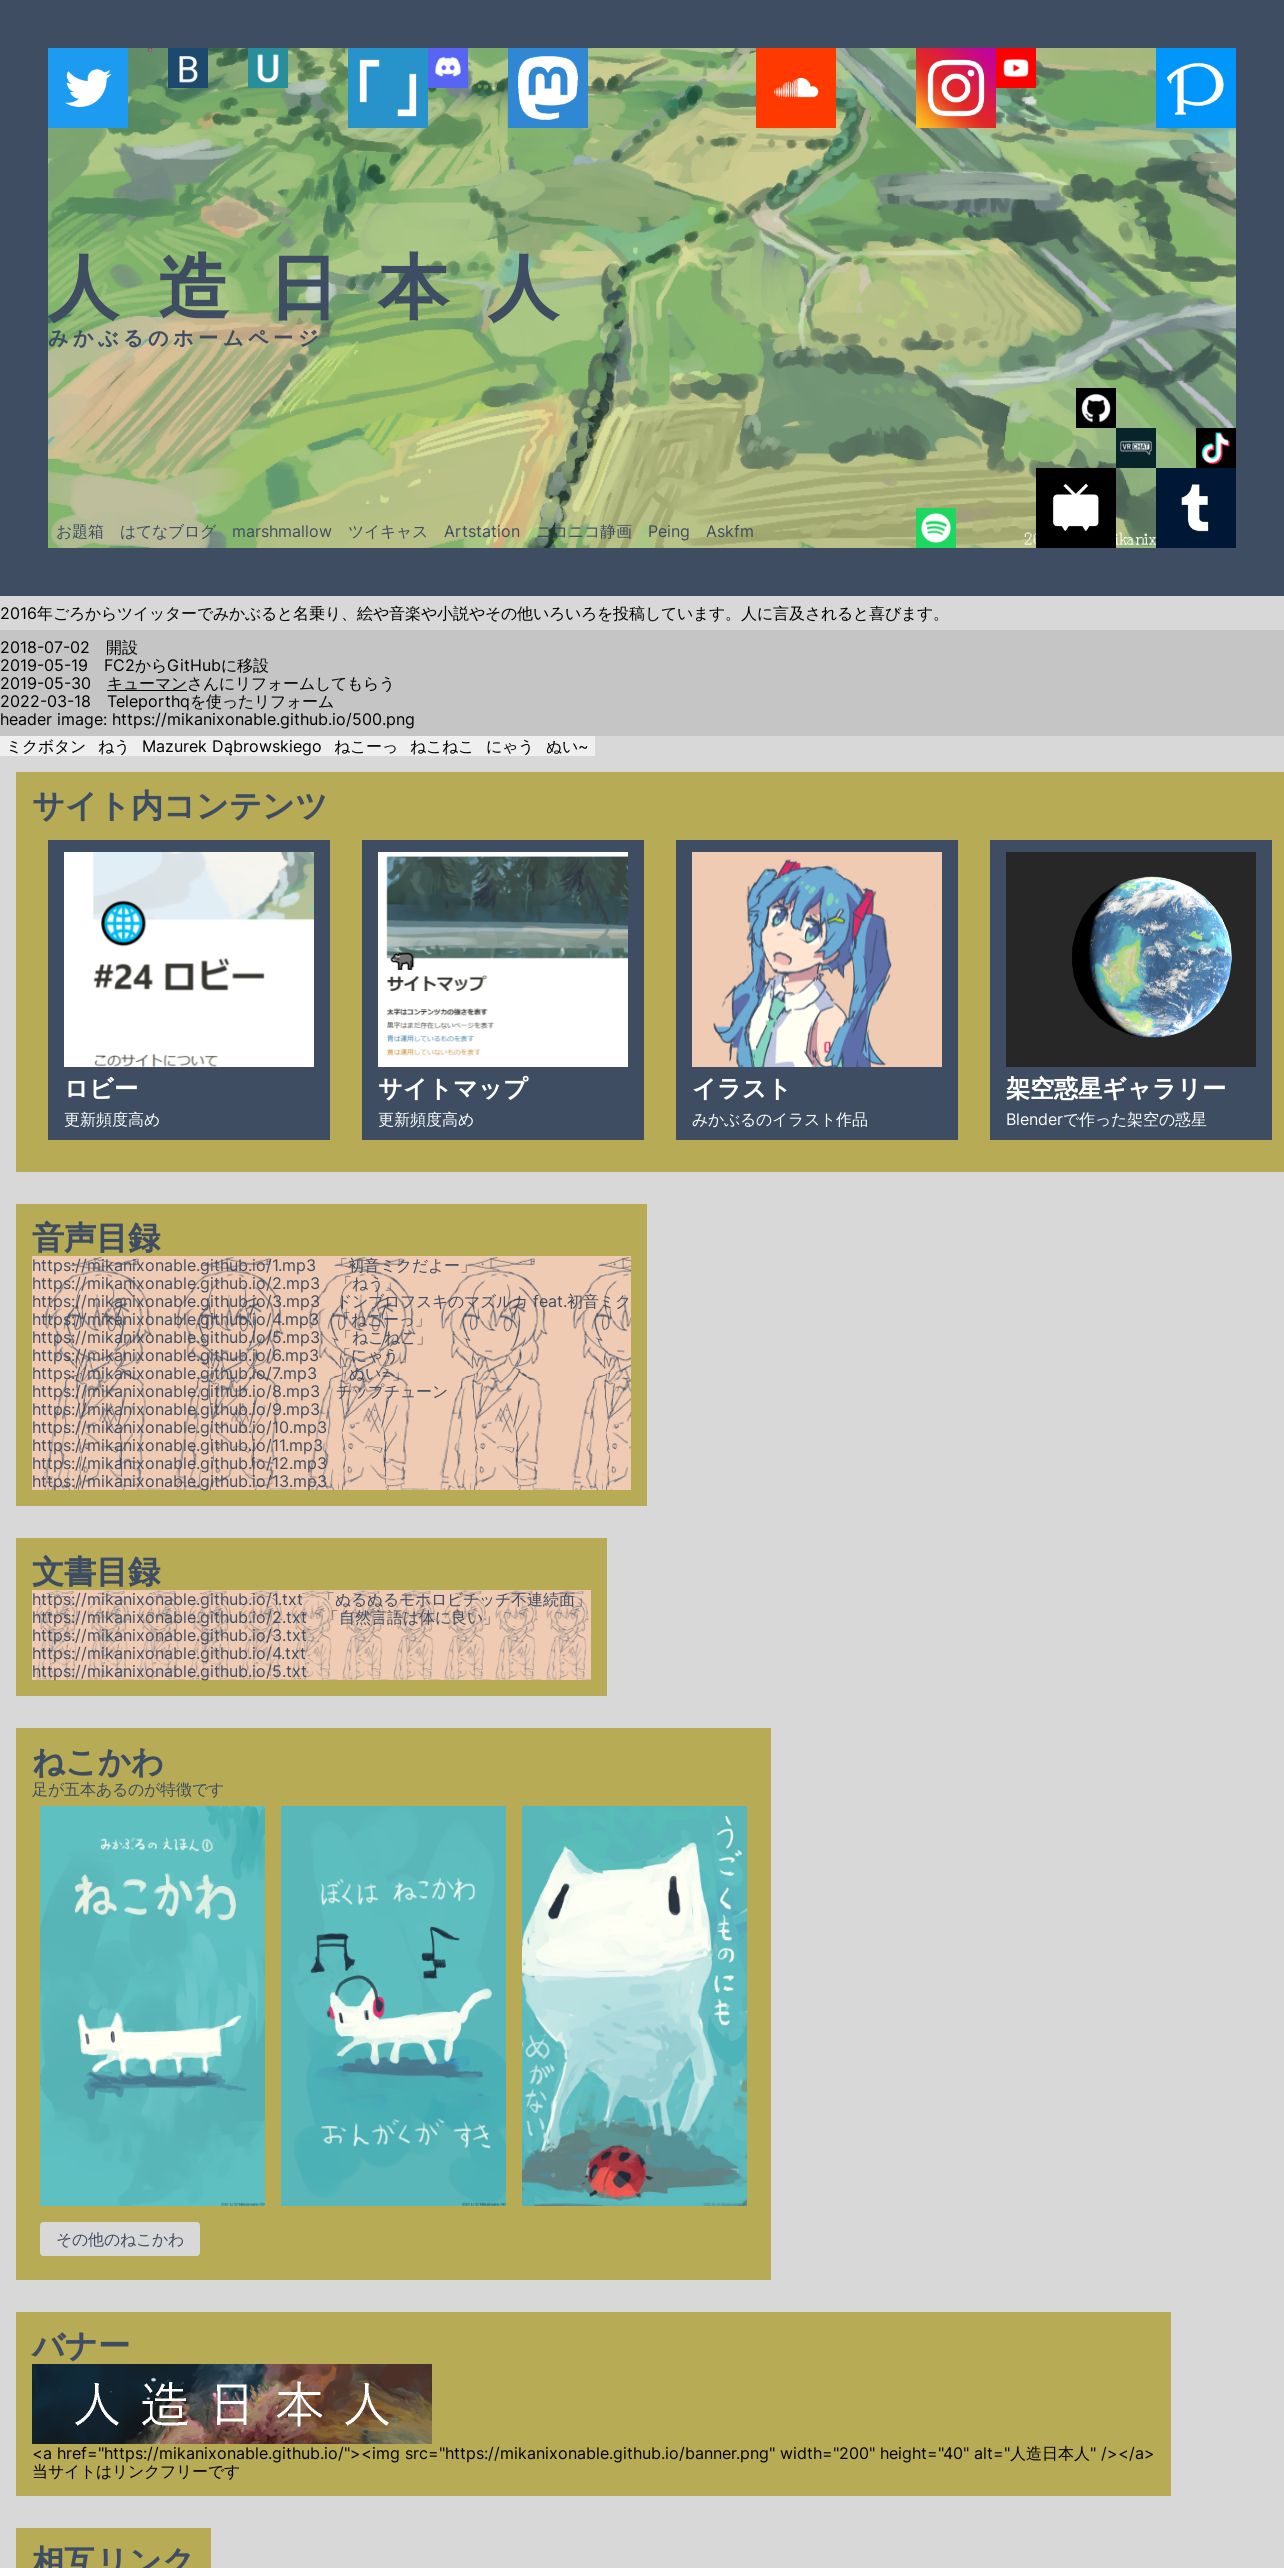
Task: Click the banner embed HTML code text
Action: point(593,2454)
